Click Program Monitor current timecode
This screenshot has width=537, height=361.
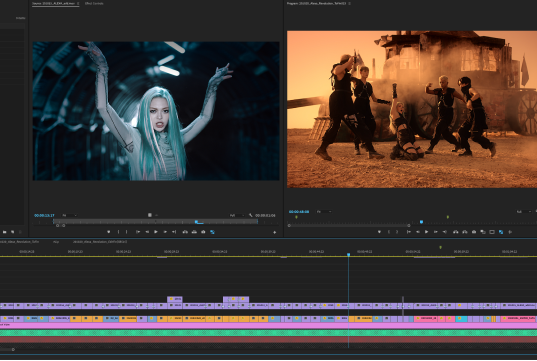299,212
